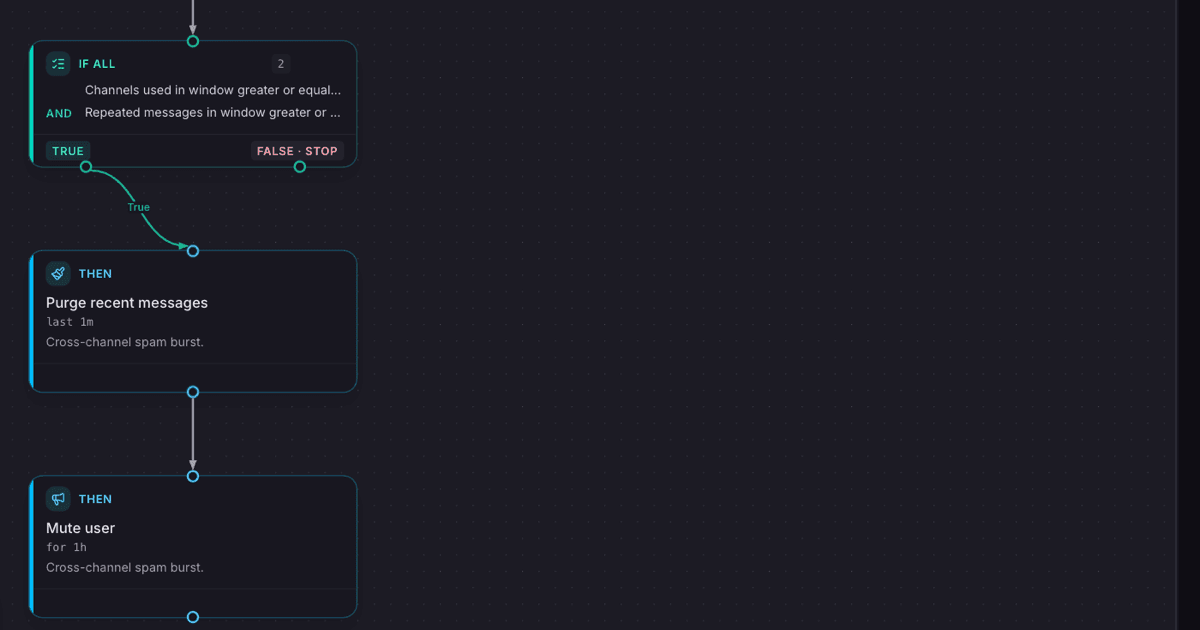1200x630 pixels.
Task: Click 'Cross-channel spam burst.' under Mute user
Action: pyautogui.click(x=125, y=567)
